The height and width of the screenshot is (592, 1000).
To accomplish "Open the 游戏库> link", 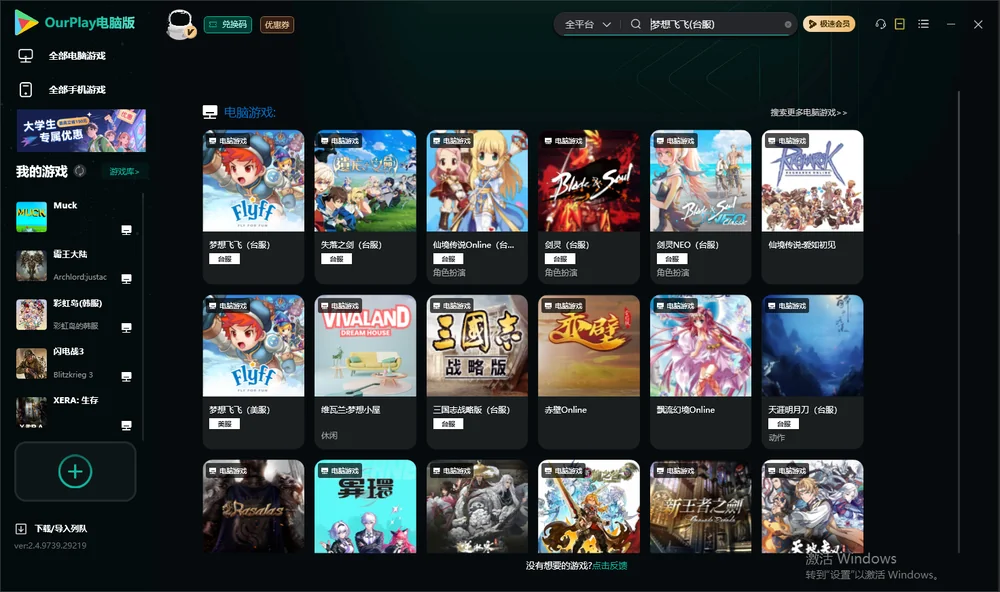I will tap(124, 172).
